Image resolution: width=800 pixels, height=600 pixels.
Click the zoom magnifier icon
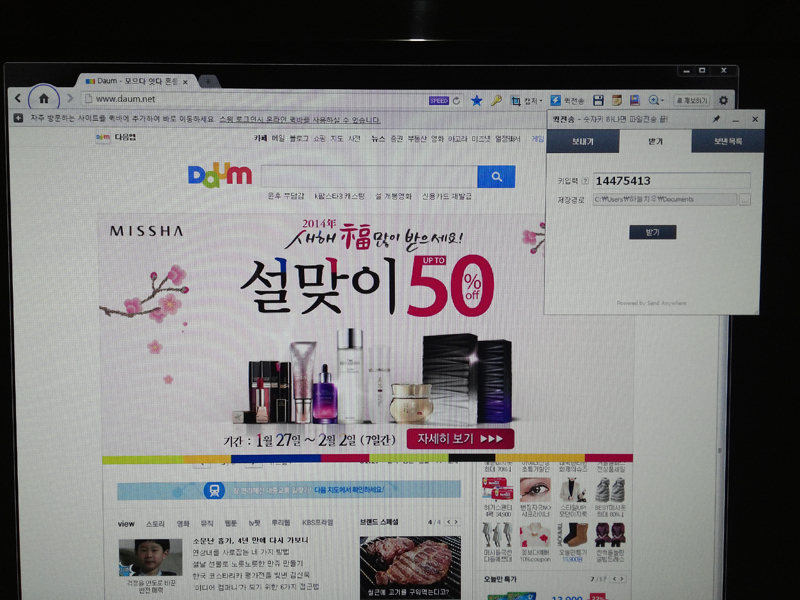(653, 101)
